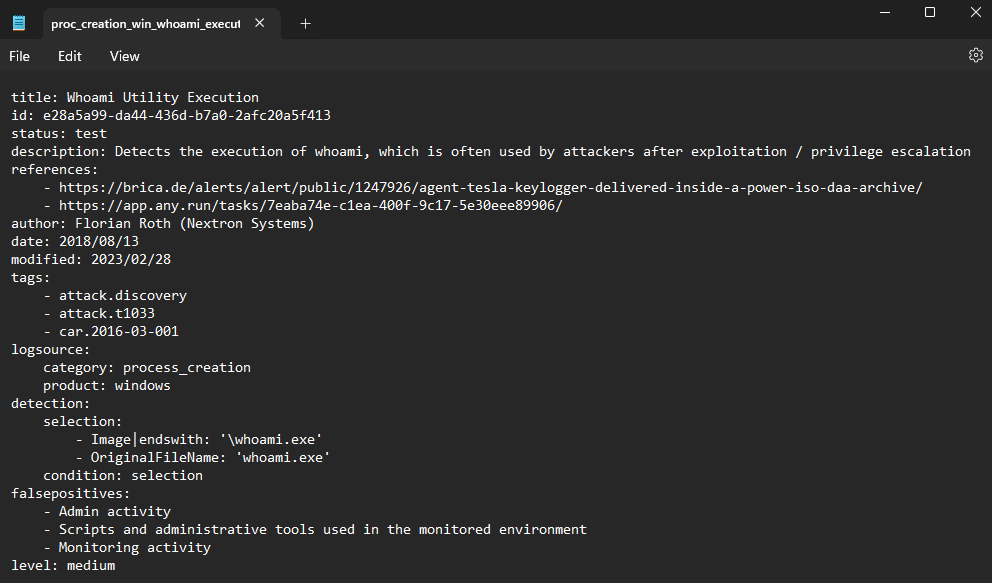
Task: Click the attack.t1033 tag line
Action: (x=106, y=314)
